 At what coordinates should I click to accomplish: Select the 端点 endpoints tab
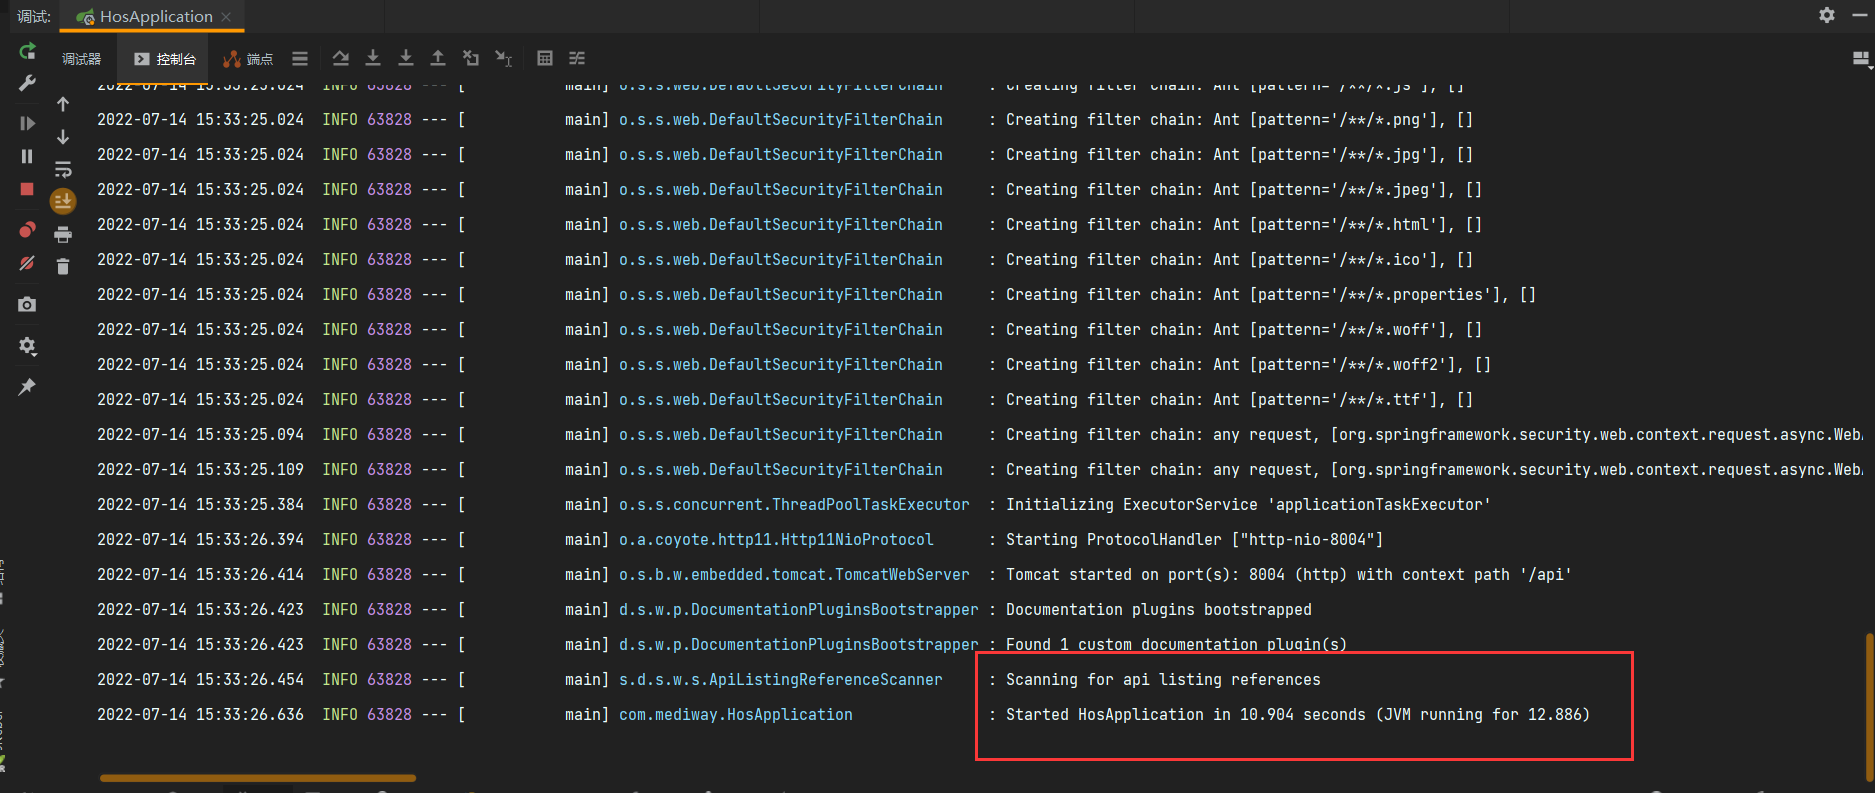[x=249, y=59]
